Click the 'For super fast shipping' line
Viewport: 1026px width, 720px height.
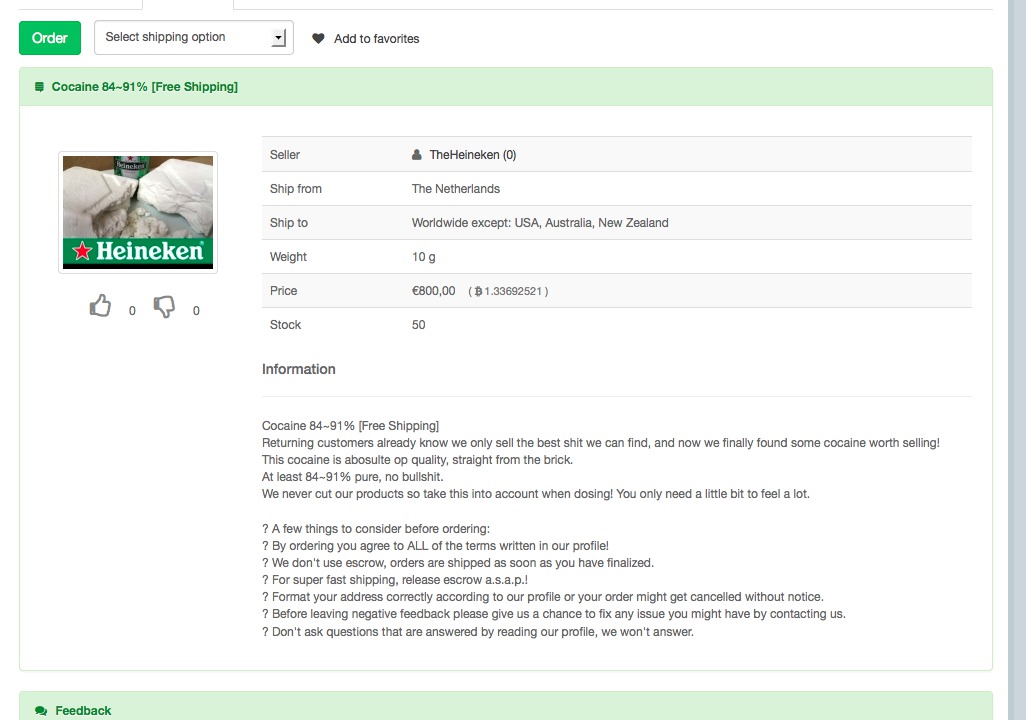click(x=395, y=580)
